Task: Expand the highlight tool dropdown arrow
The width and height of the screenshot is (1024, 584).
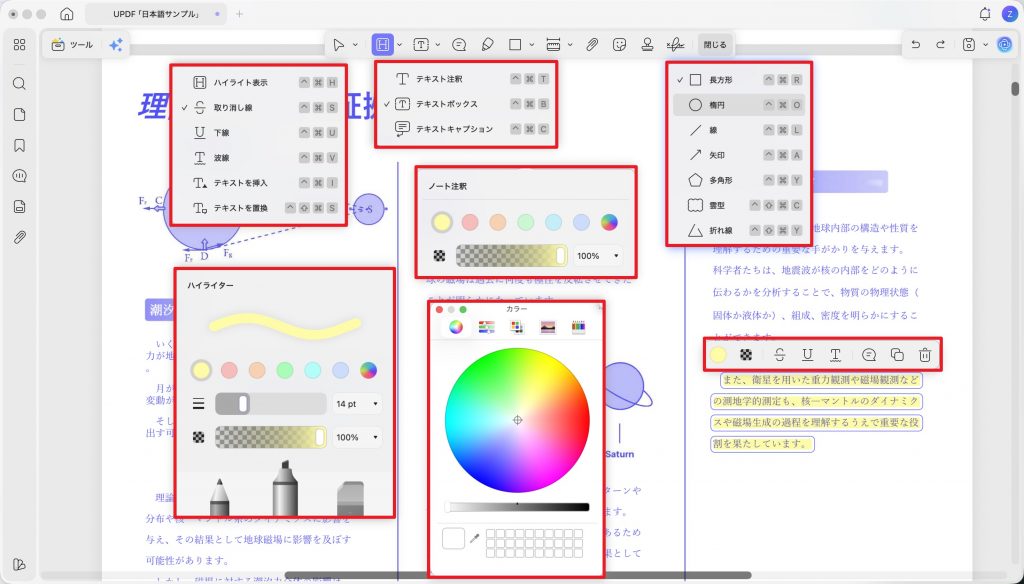Action: pyautogui.click(x=400, y=44)
